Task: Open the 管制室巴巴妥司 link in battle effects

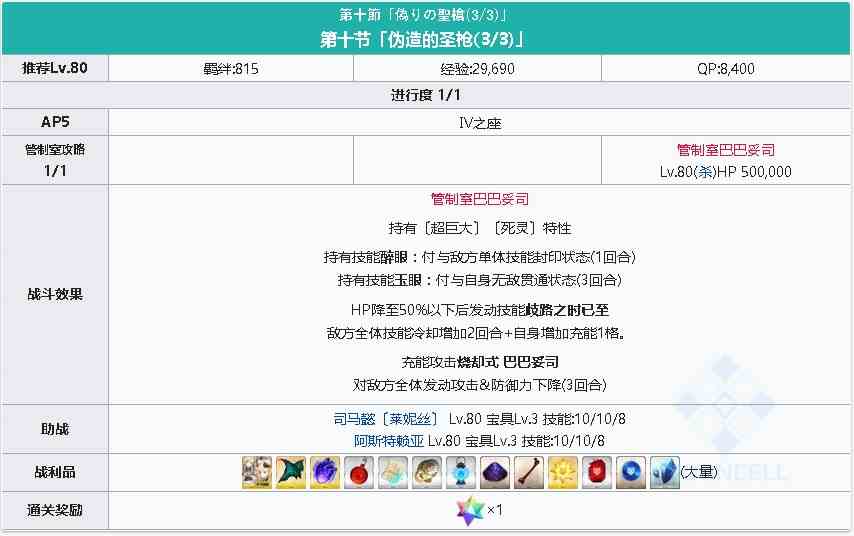Action: [479, 199]
